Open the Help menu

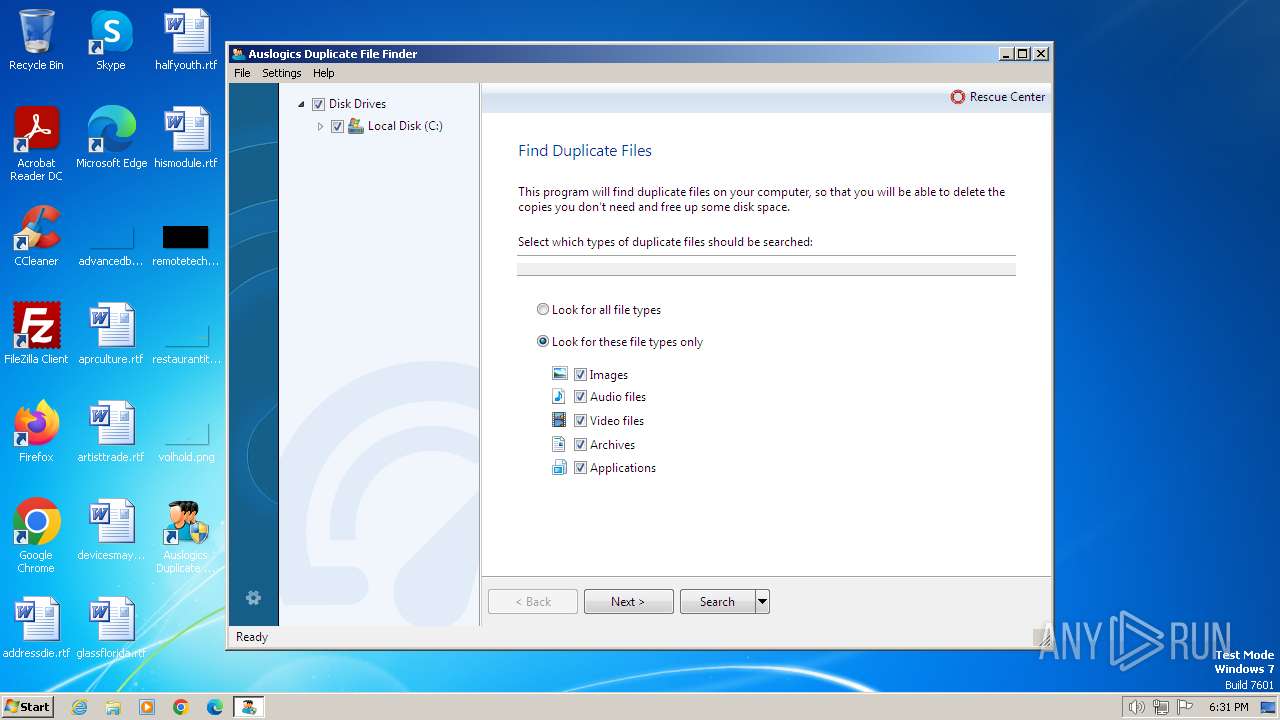[323, 73]
